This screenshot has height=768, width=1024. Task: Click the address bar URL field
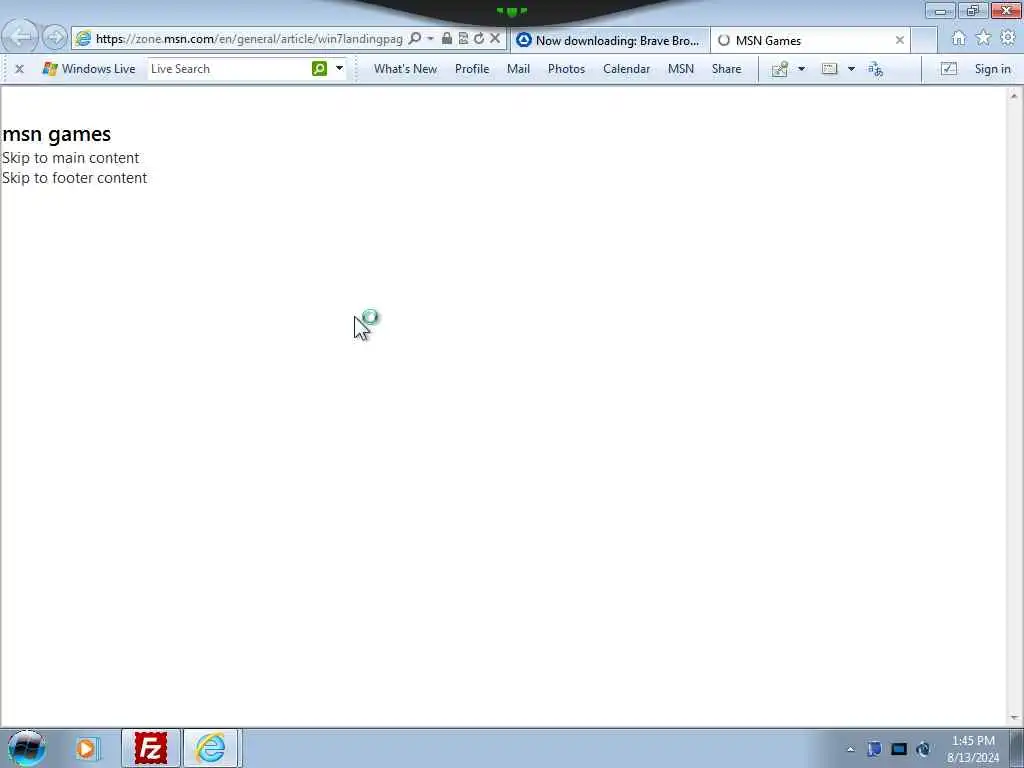[248, 39]
